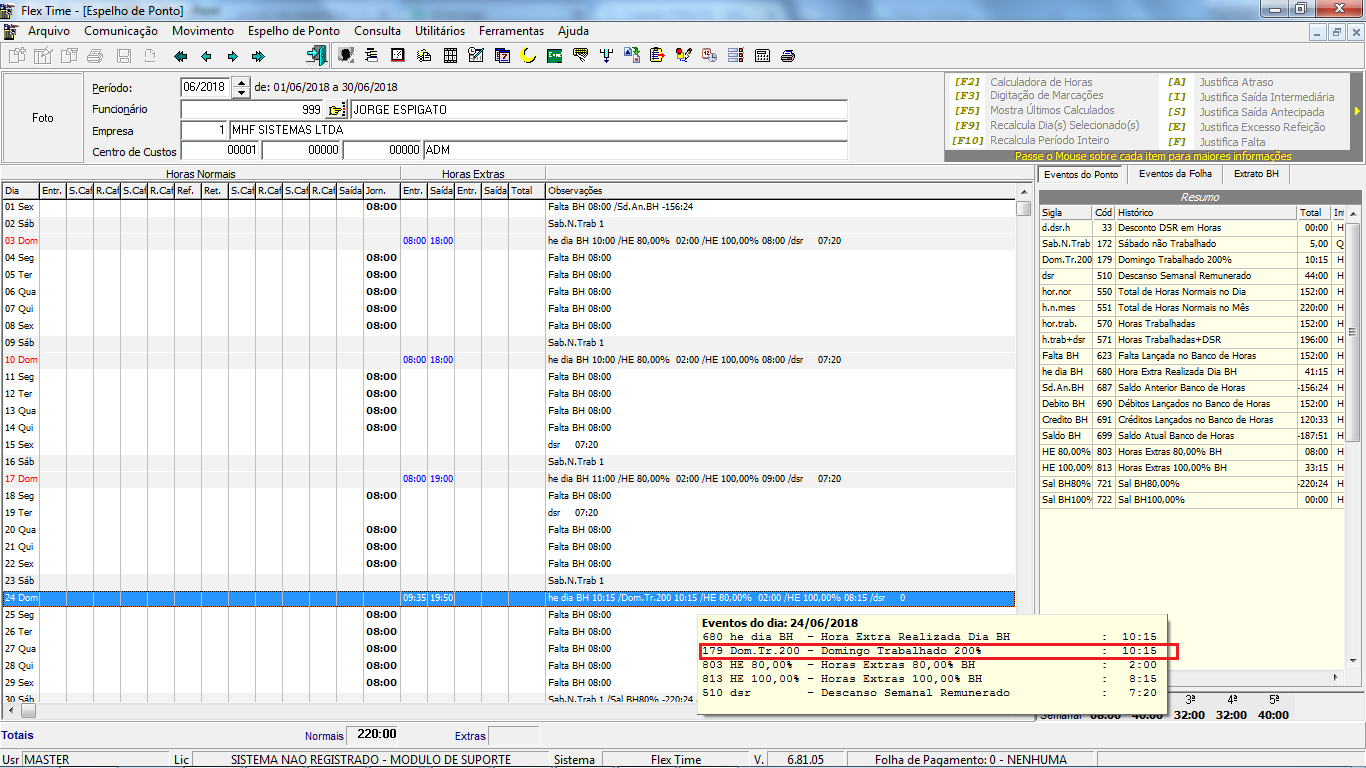Click the Observações column header
1366x768 pixels.
click(780, 190)
